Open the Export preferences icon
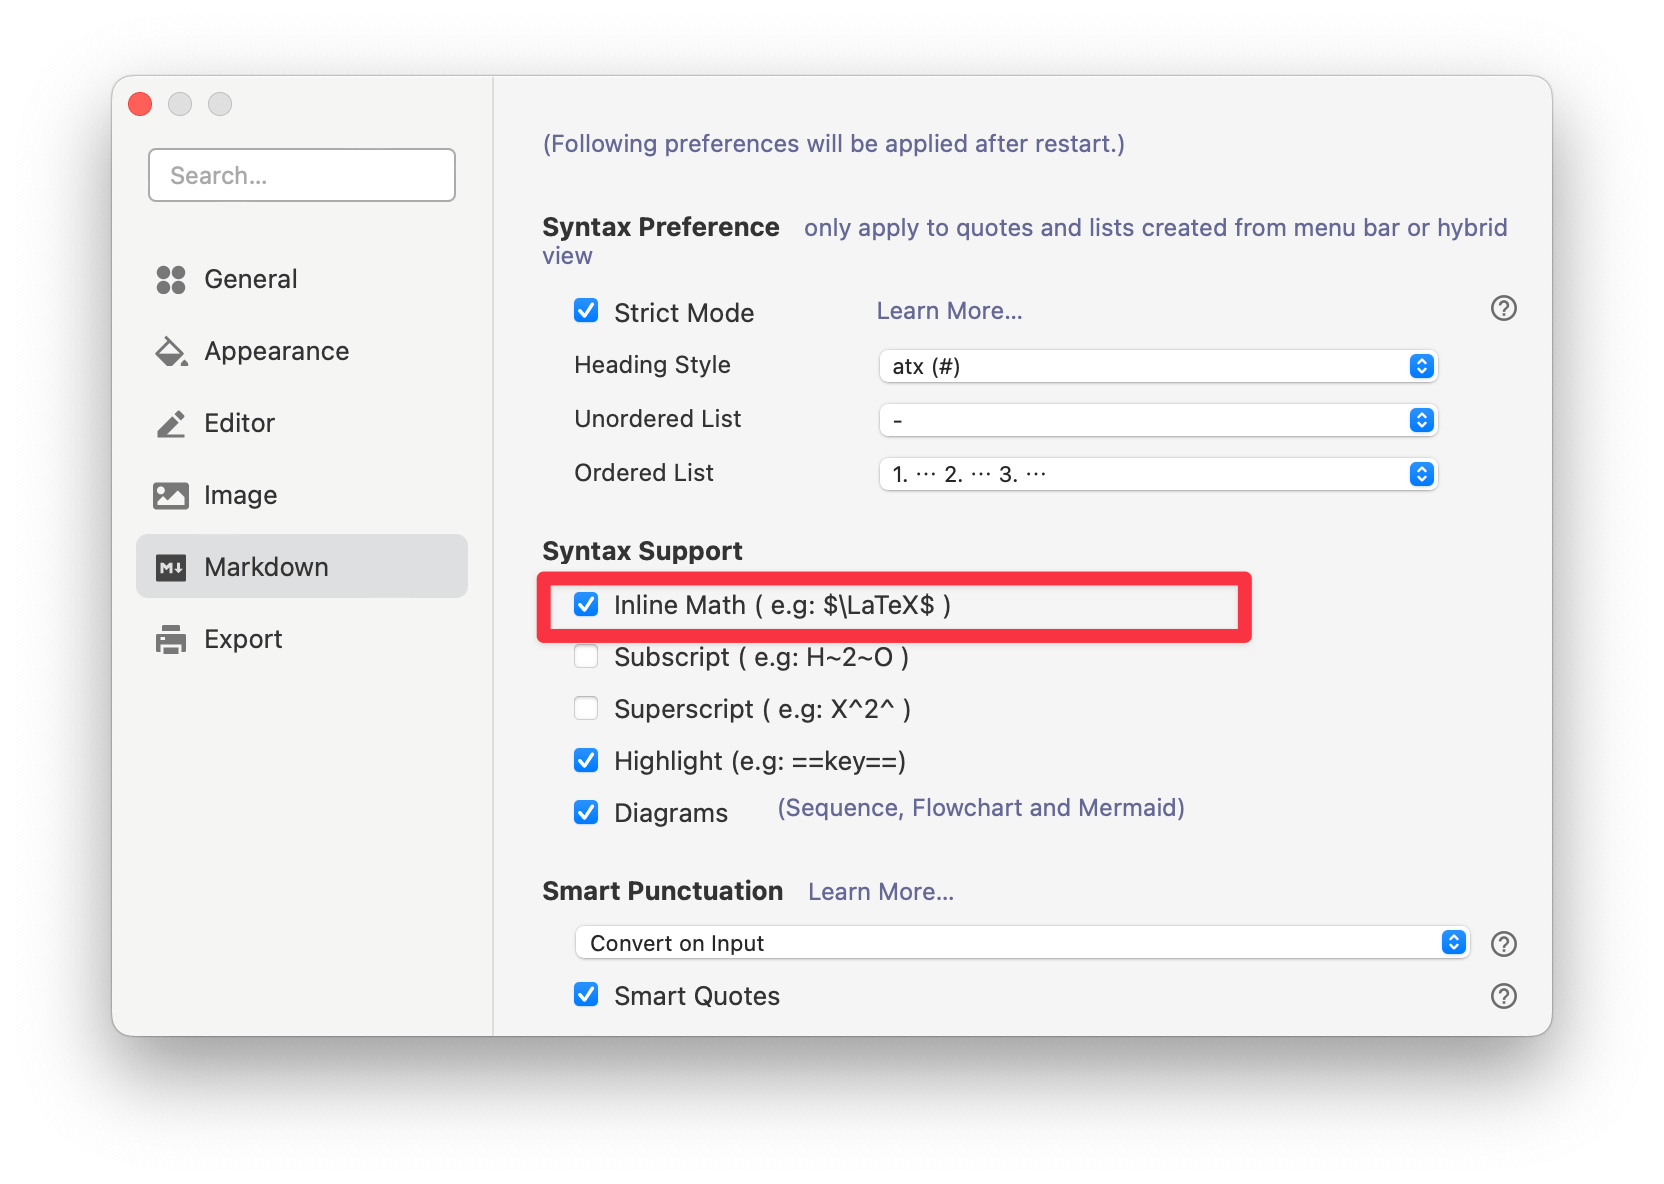 pos(170,638)
